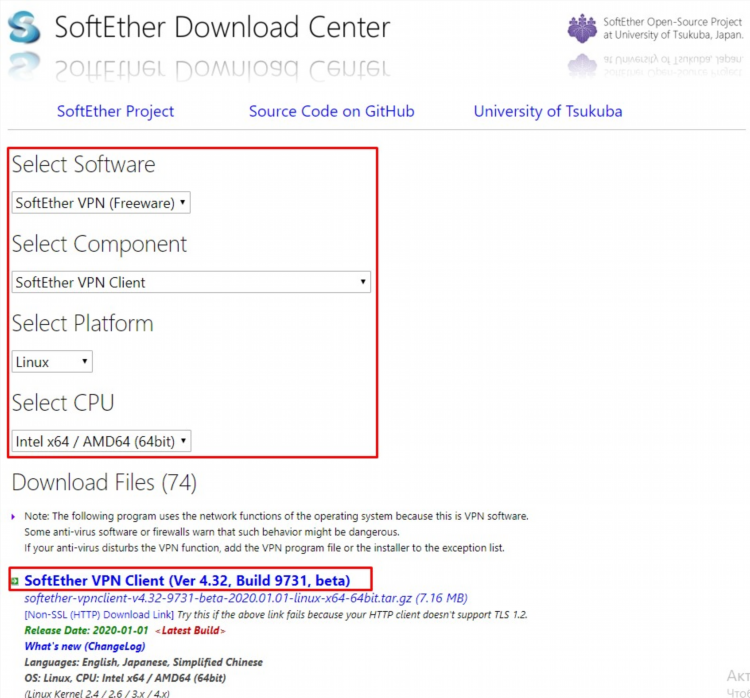Click SoftEther VPN Client Ver 4.32 link
750x698 pixels.
tap(187, 580)
